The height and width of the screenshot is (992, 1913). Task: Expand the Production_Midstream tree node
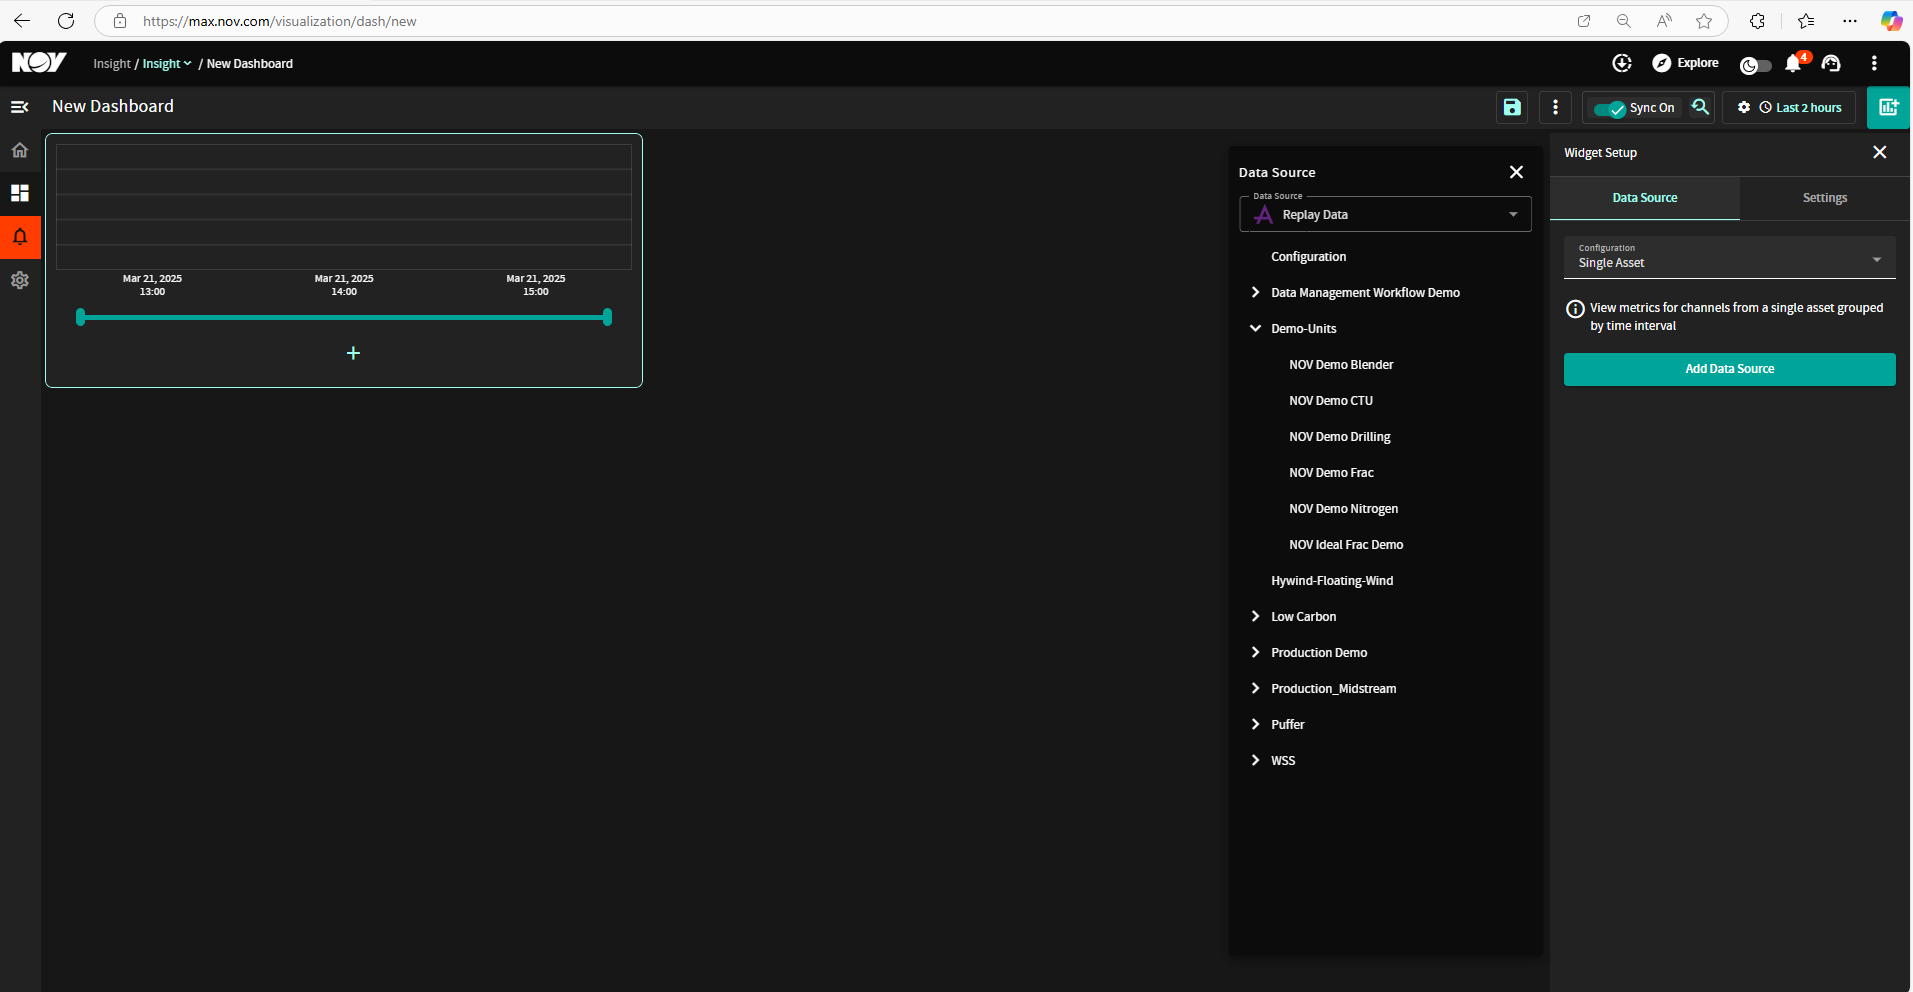click(x=1255, y=688)
